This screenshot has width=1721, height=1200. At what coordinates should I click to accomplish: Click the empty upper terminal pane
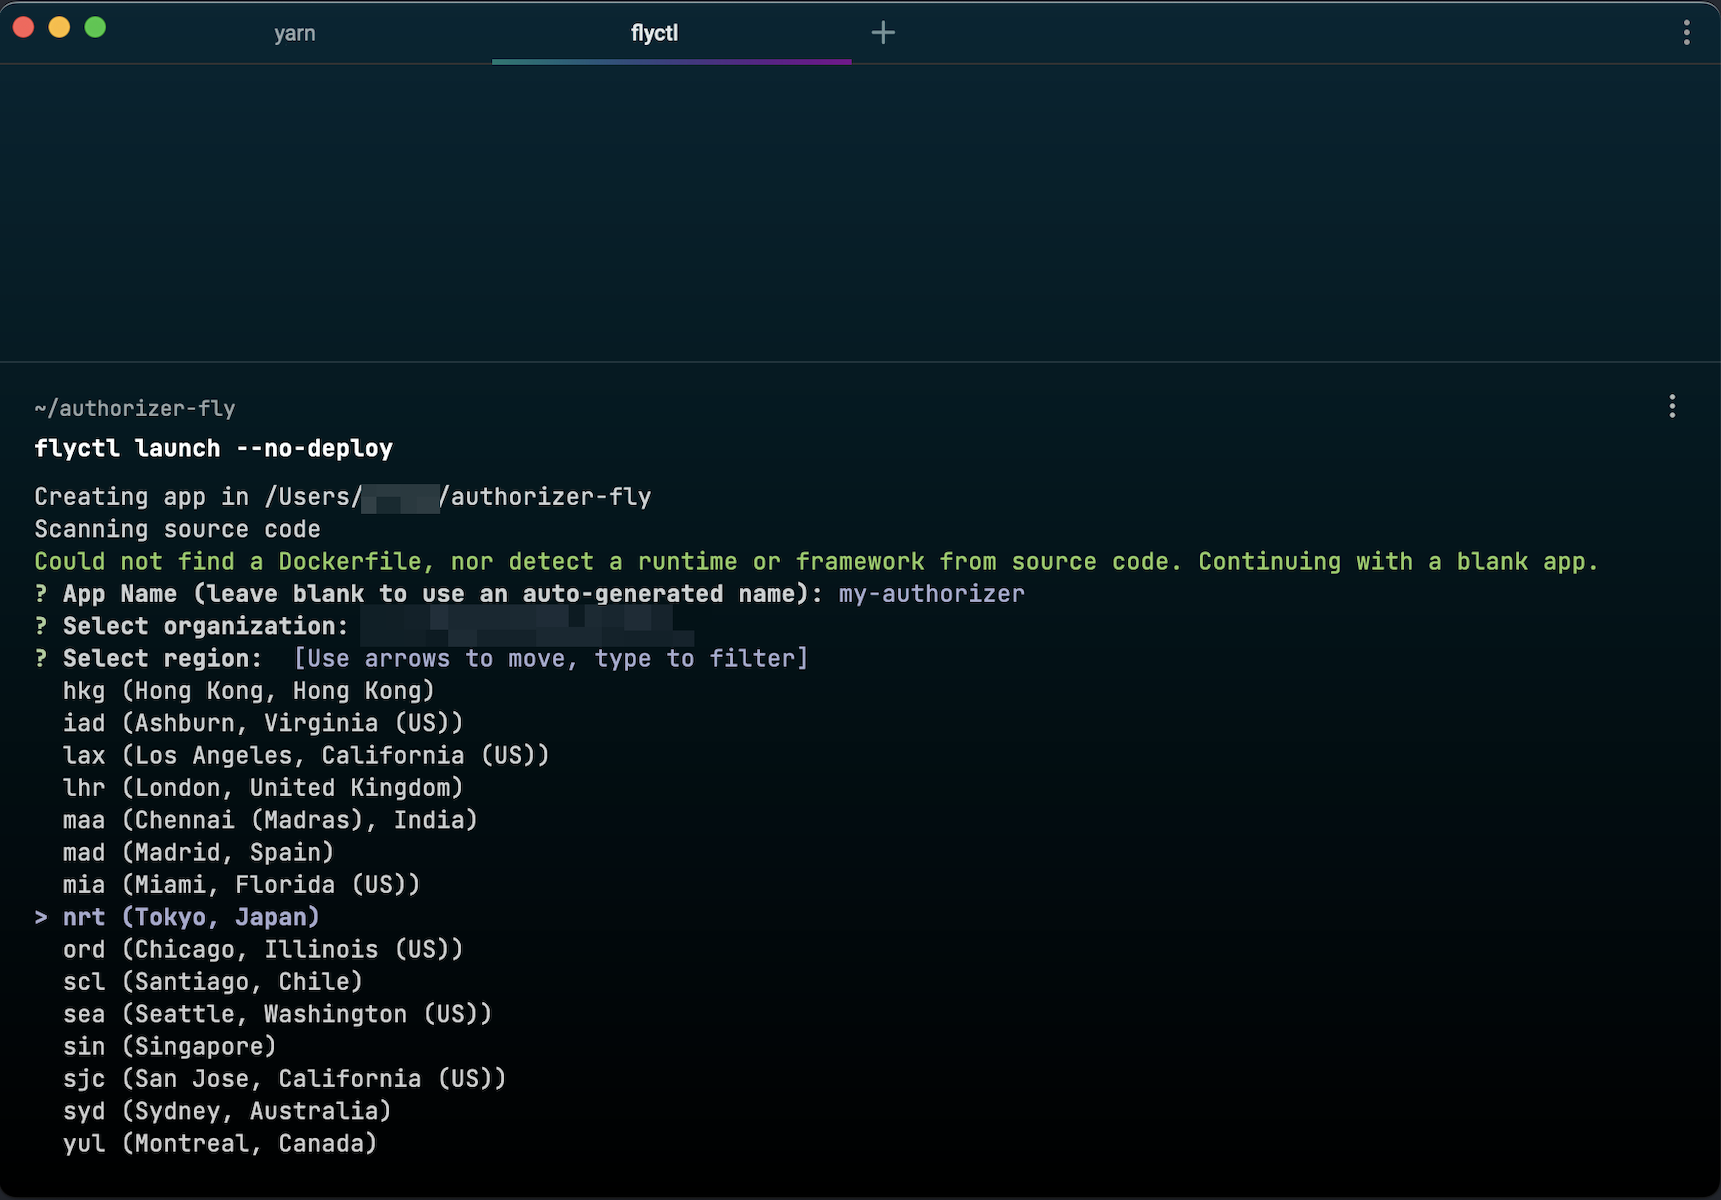860,220
